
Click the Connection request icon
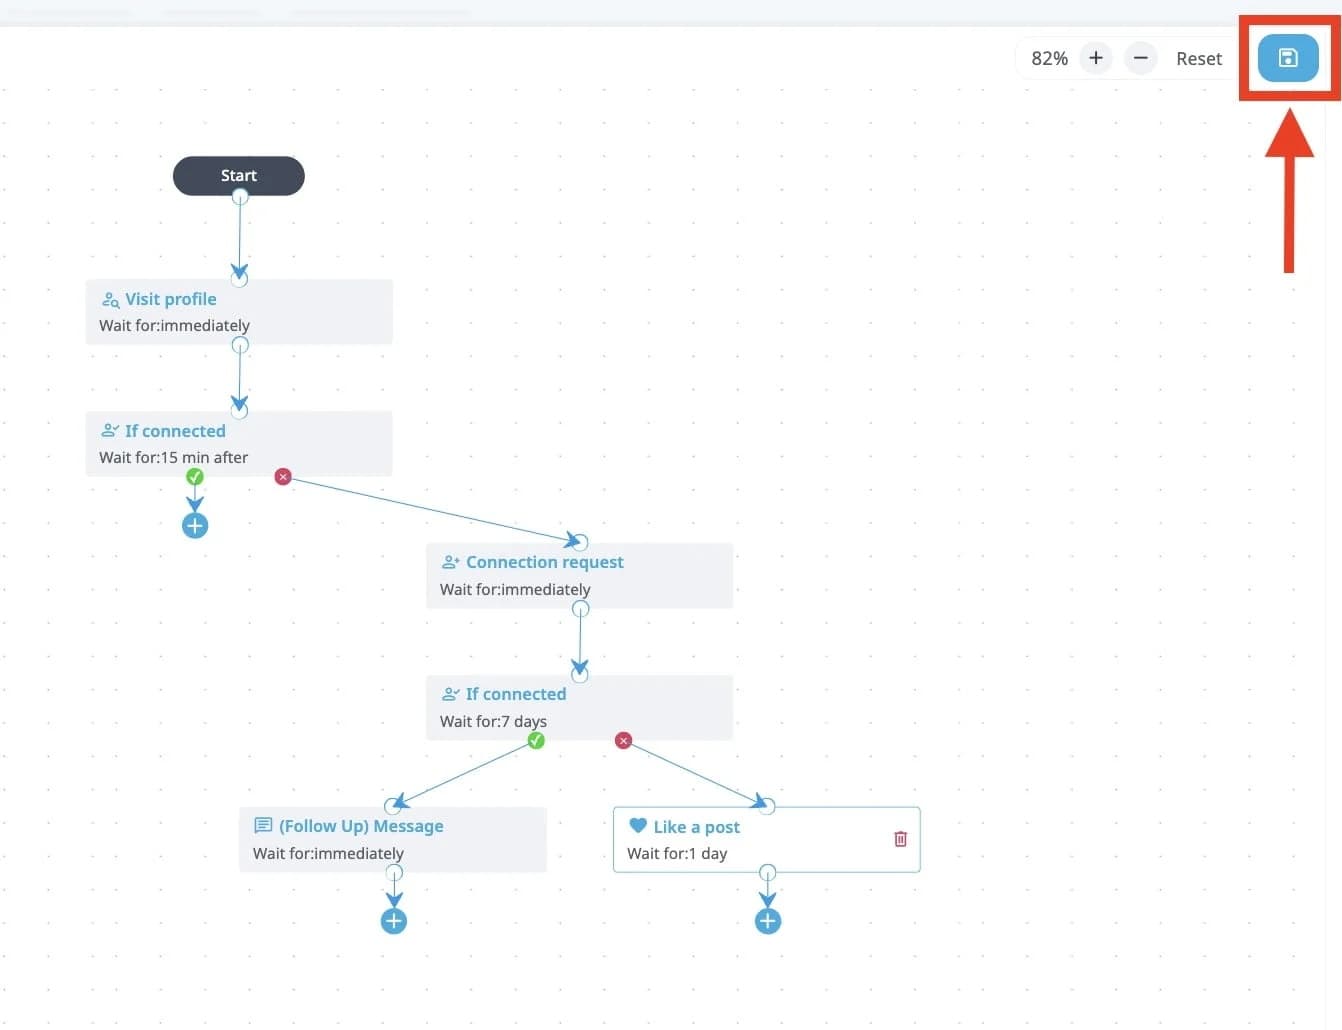[x=451, y=563]
